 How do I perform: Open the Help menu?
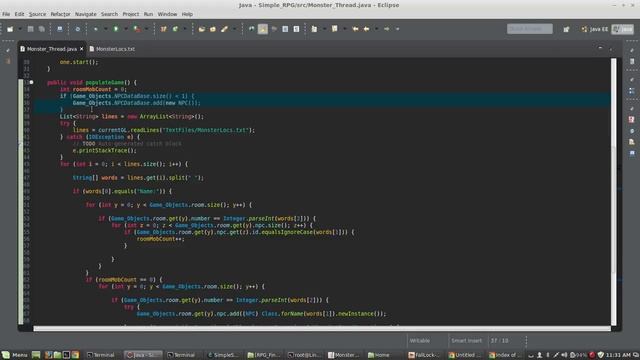click(187, 14)
